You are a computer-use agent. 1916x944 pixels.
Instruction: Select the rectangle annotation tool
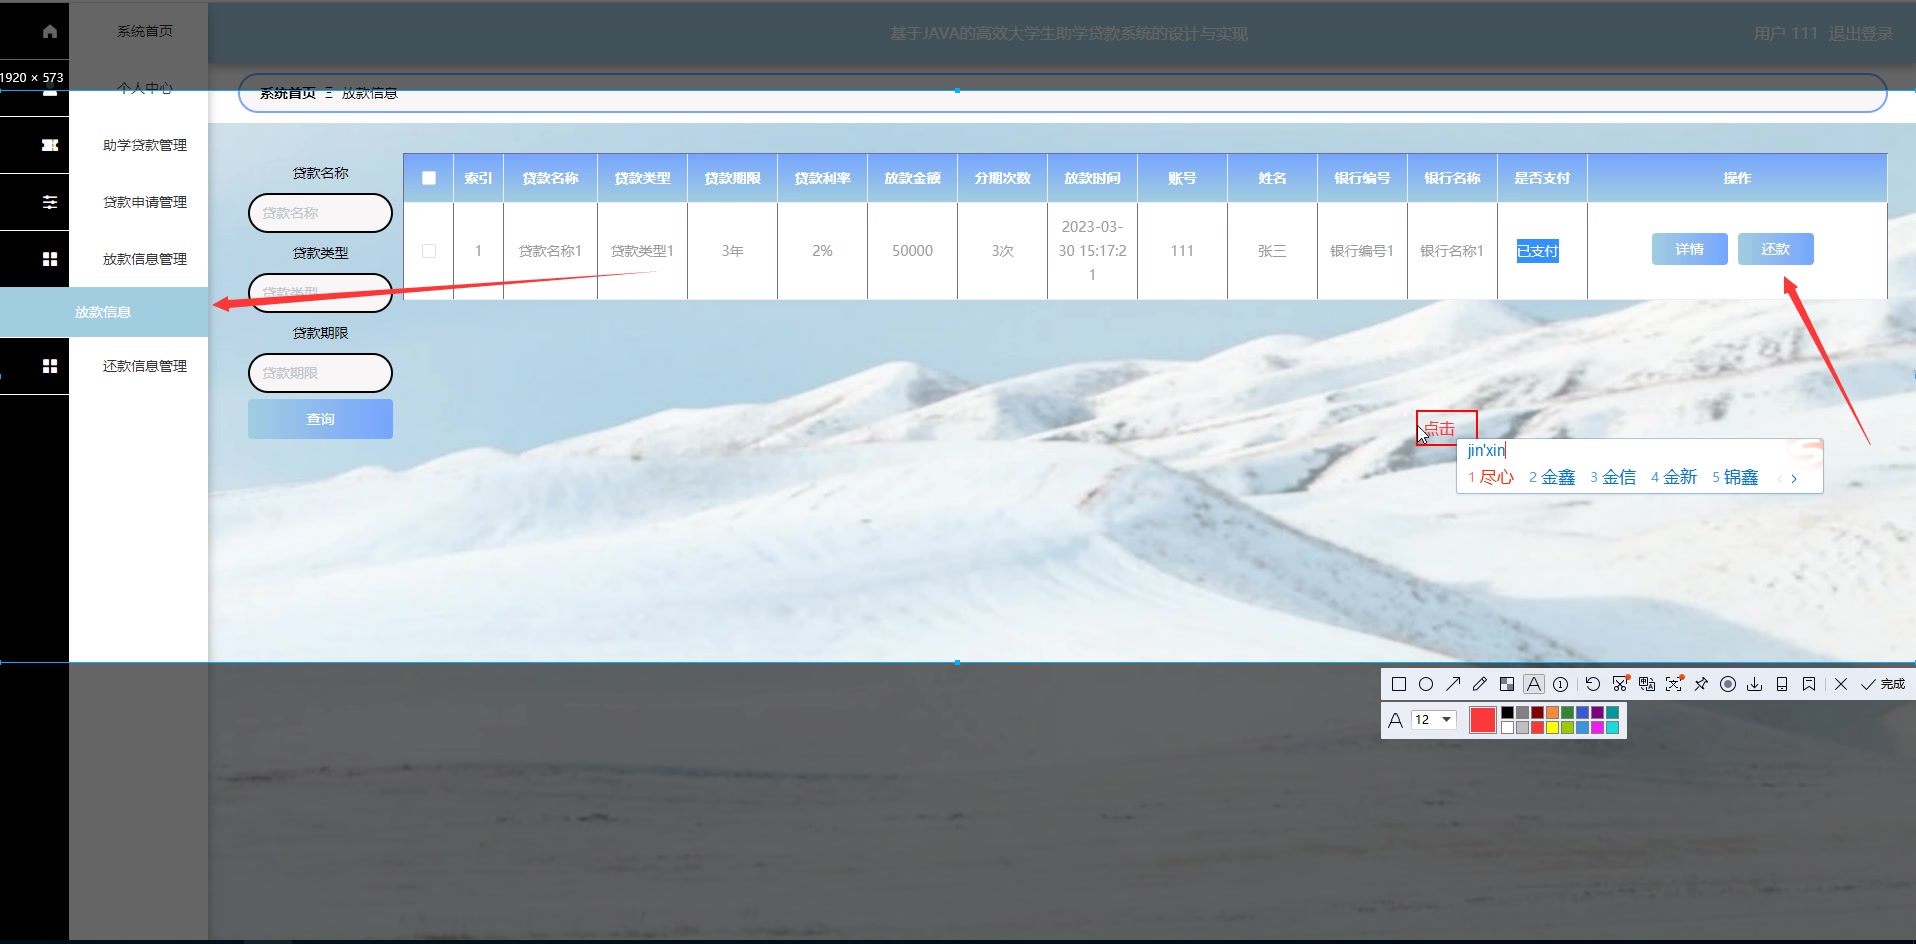pos(1399,685)
